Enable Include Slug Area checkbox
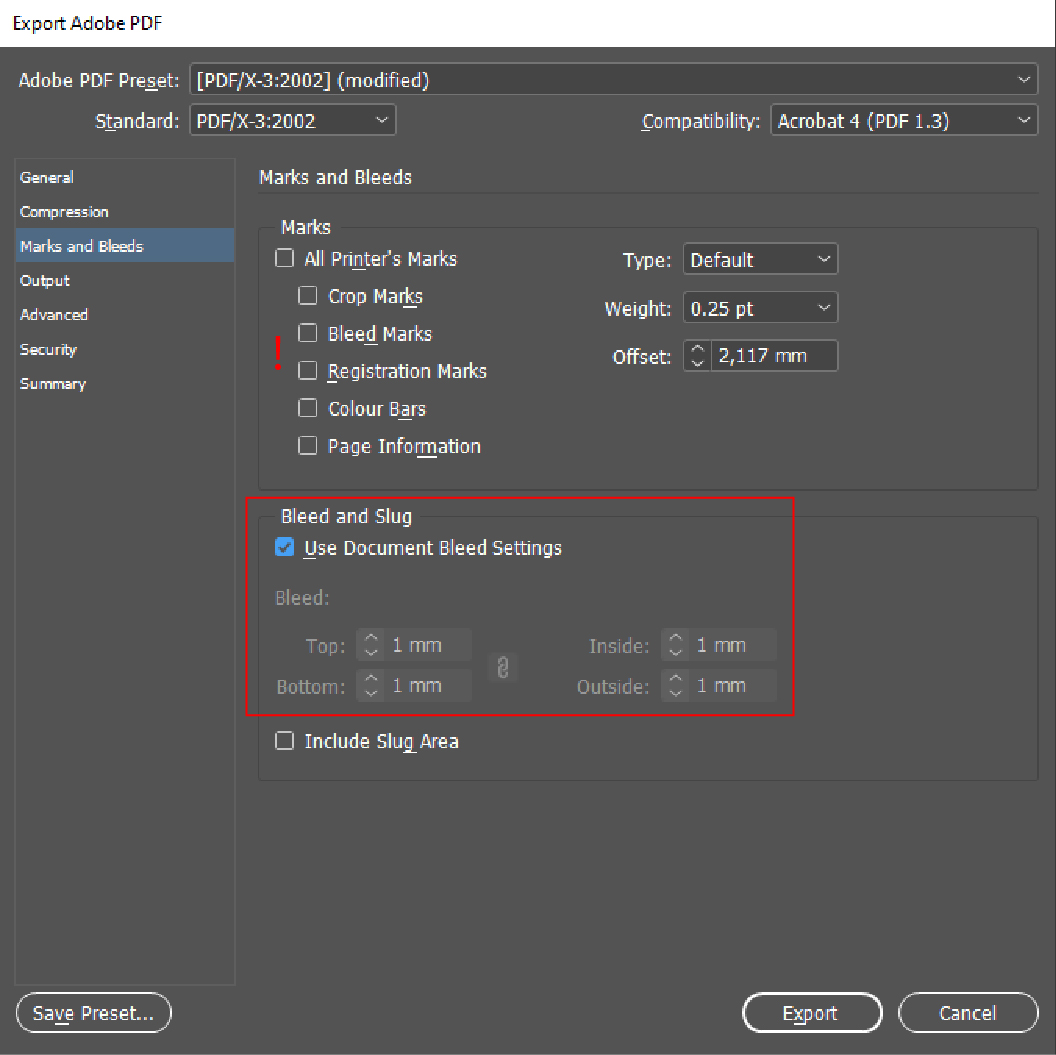Image resolution: width=1056 pixels, height=1055 pixels. [x=285, y=741]
